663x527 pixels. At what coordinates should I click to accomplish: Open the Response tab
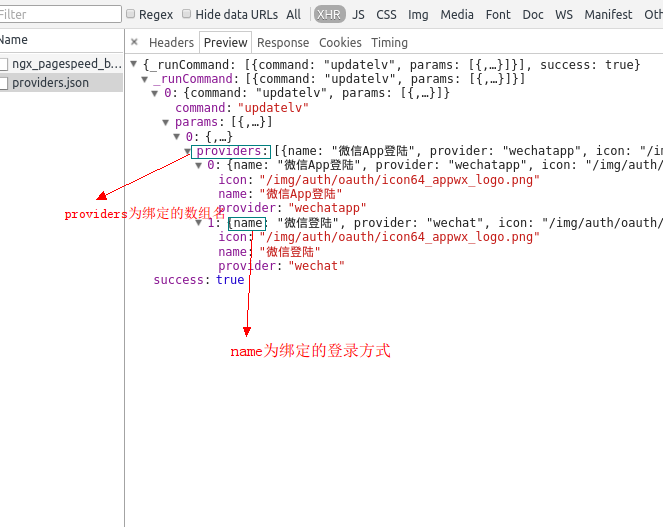click(283, 43)
